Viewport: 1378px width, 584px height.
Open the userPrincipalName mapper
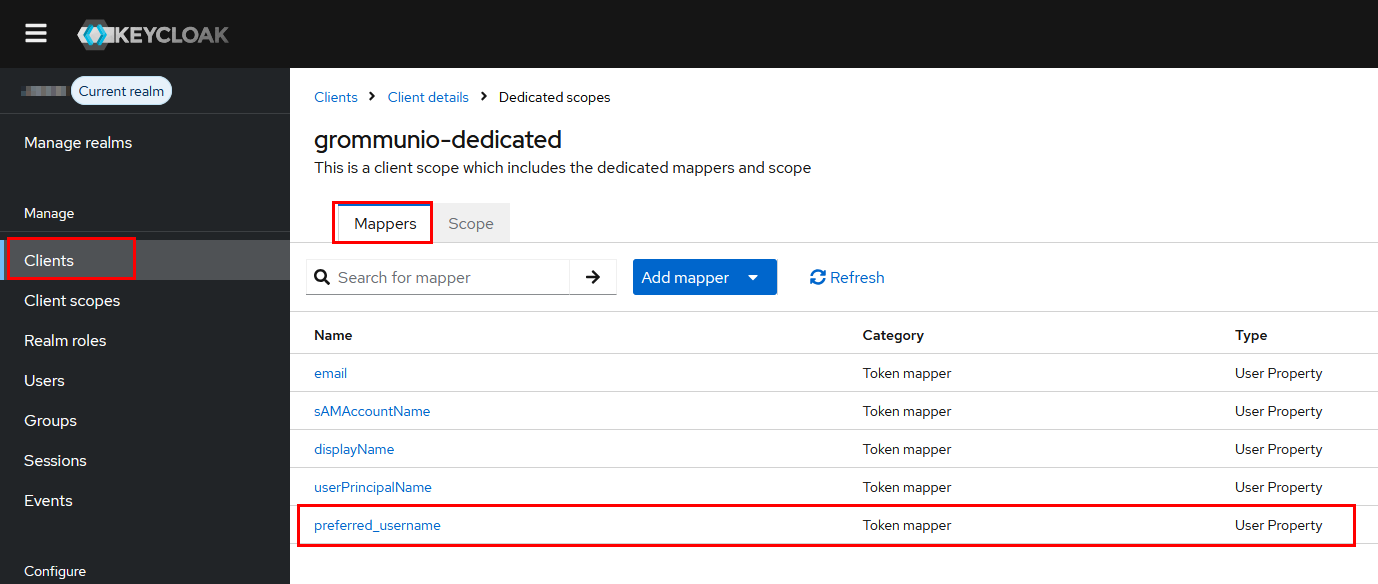click(373, 487)
